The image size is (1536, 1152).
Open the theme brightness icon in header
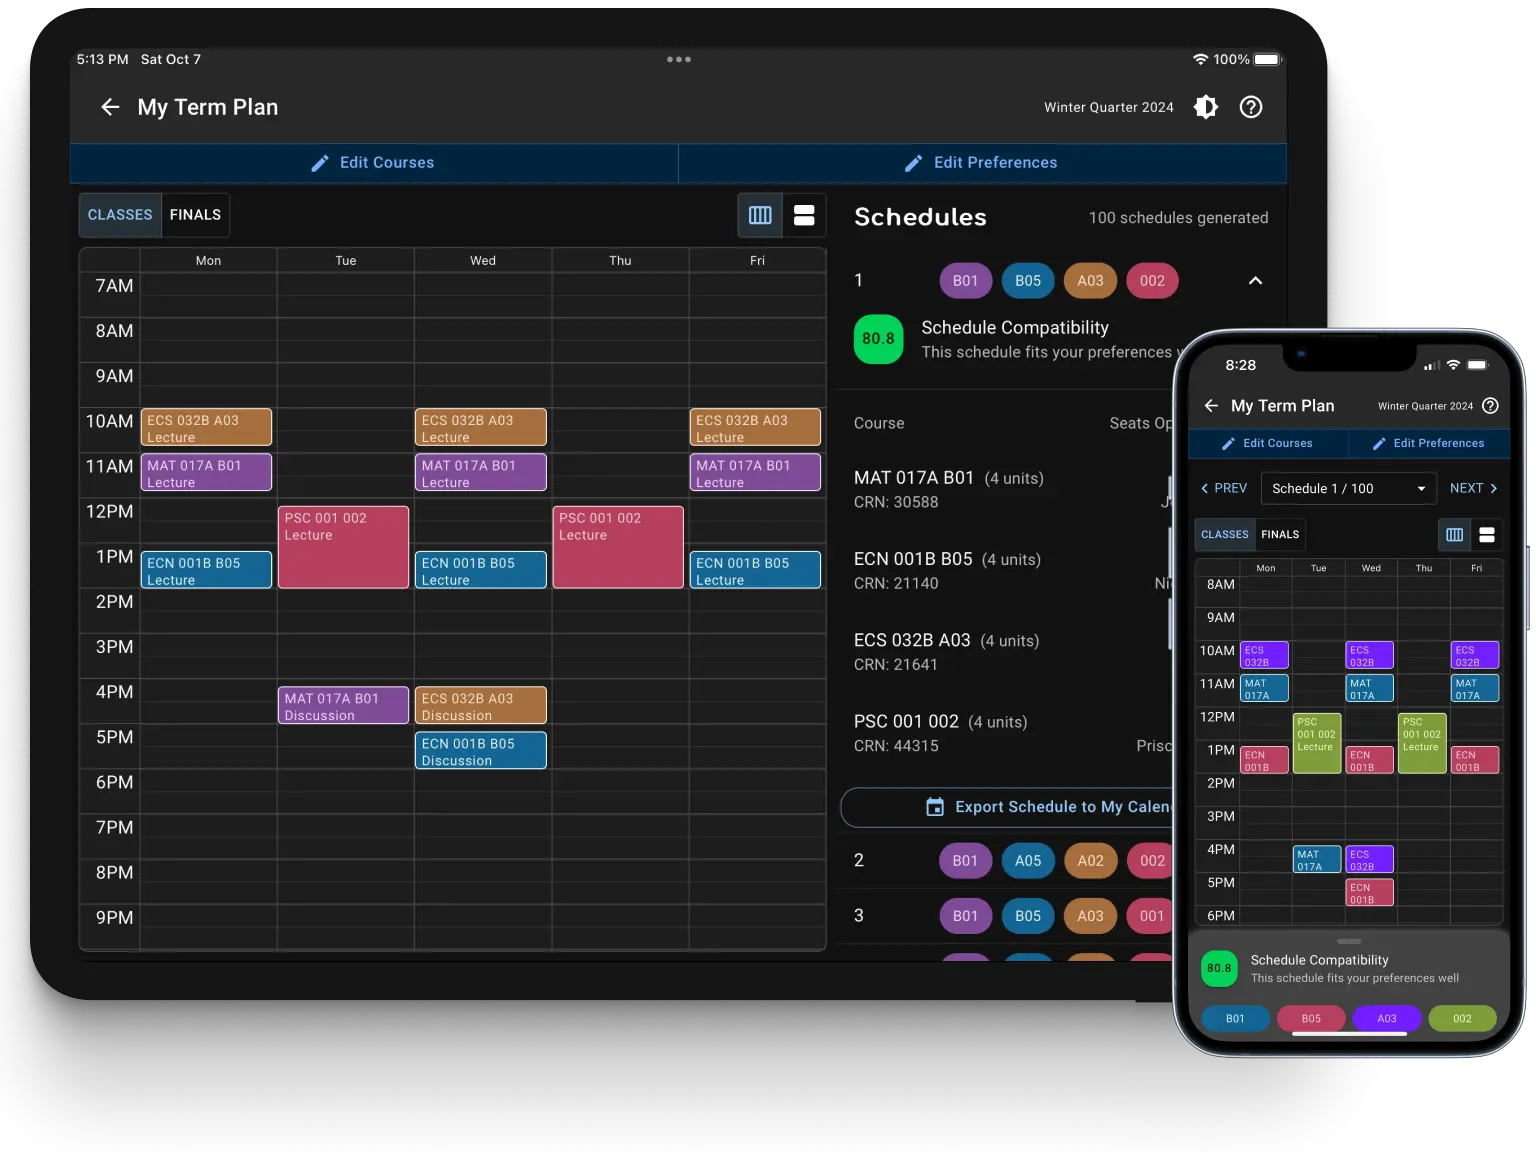(1206, 107)
